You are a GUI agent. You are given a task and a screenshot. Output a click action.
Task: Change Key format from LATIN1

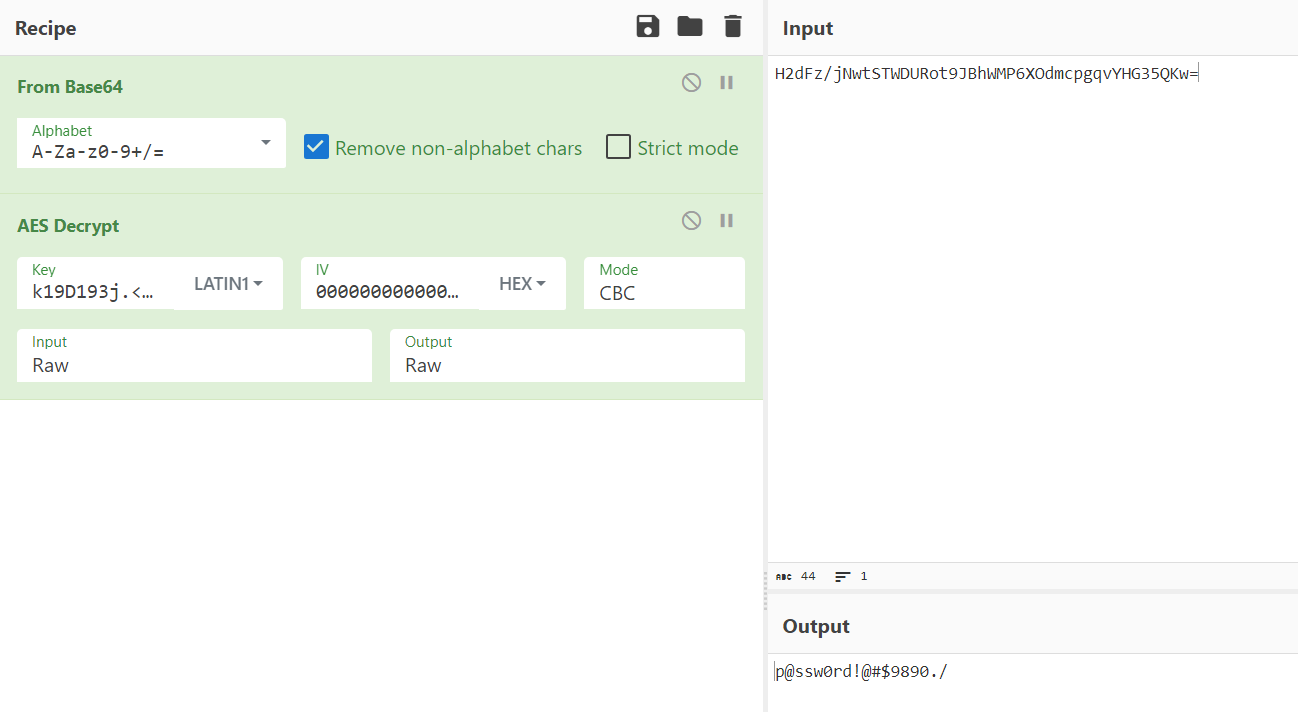(x=228, y=284)
